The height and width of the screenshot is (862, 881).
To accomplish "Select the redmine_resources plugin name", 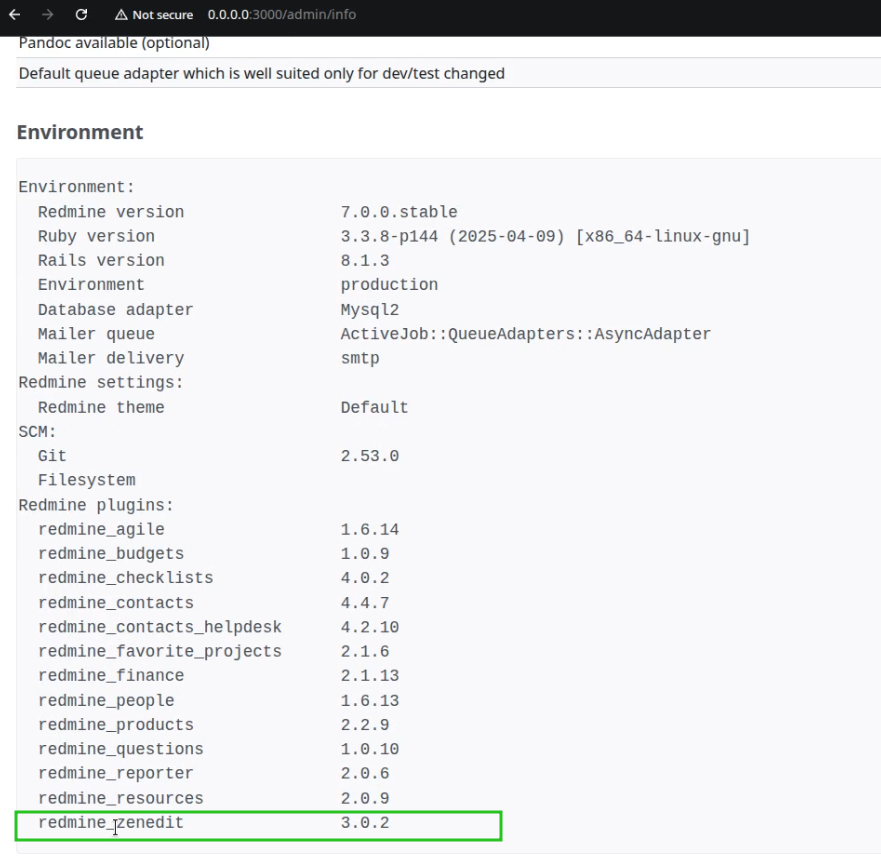I will coord(121,799).
